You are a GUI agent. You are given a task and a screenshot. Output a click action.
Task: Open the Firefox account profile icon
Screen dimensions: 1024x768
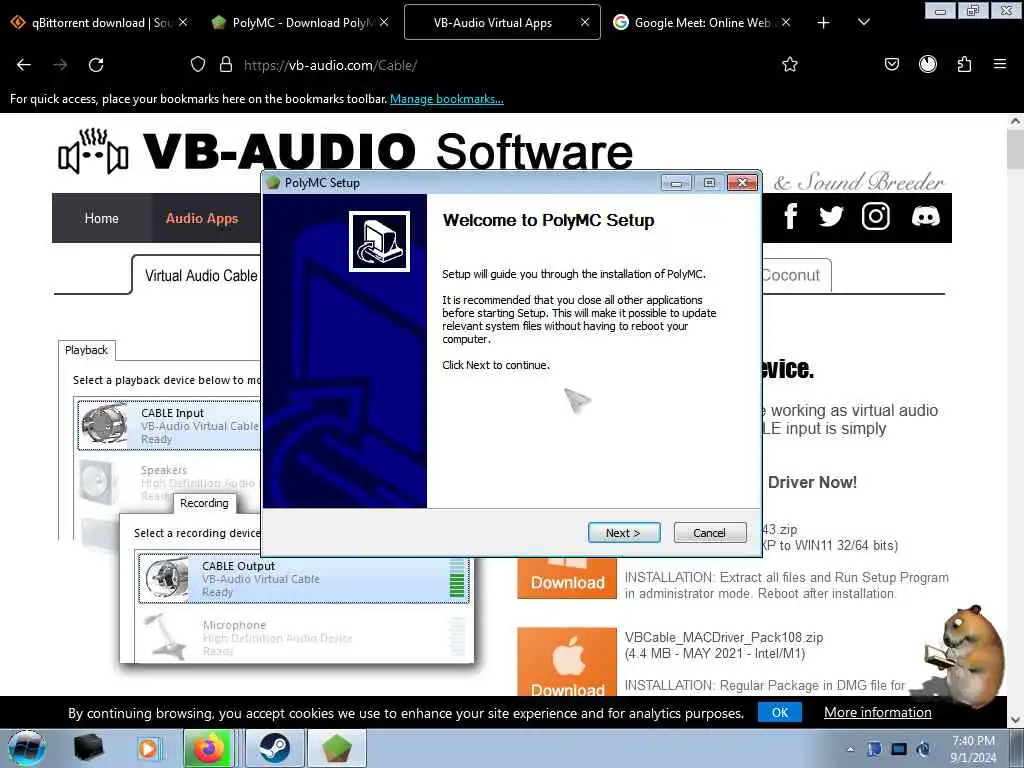(927, 64)
